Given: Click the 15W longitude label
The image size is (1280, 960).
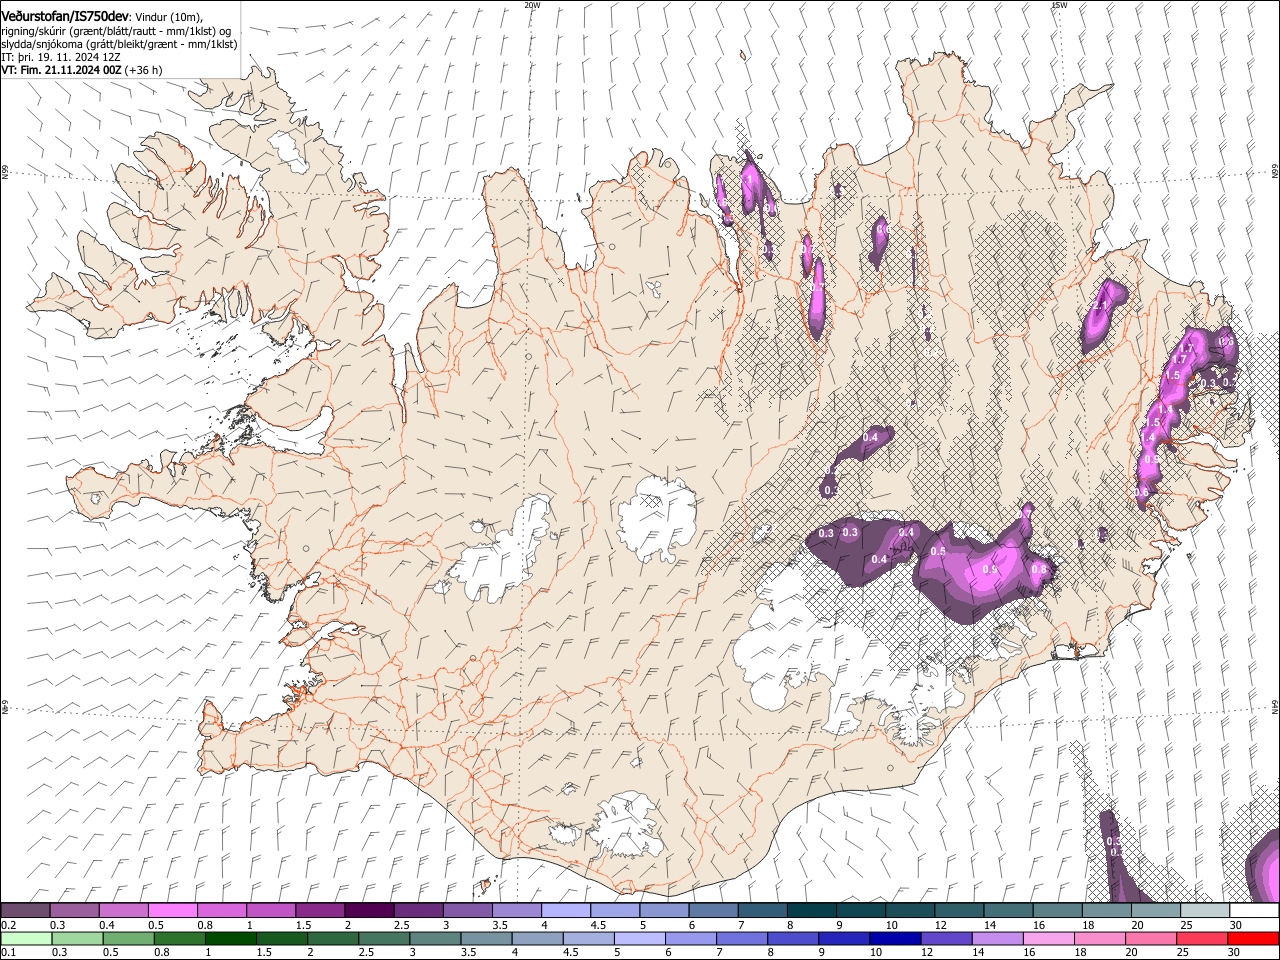Looking at the screenshot, I should (x=1059, y=5).
